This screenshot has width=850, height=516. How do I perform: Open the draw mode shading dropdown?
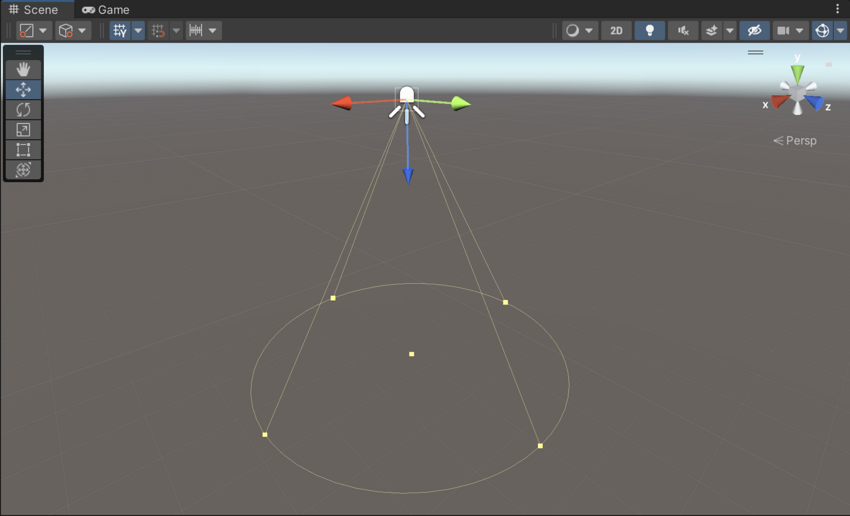[579, 31]
